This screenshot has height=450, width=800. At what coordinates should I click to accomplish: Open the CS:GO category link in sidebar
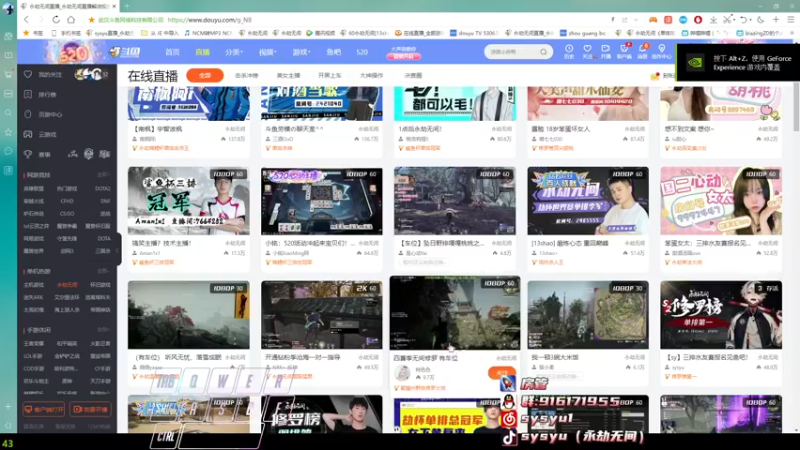click(x=67, y=213)
